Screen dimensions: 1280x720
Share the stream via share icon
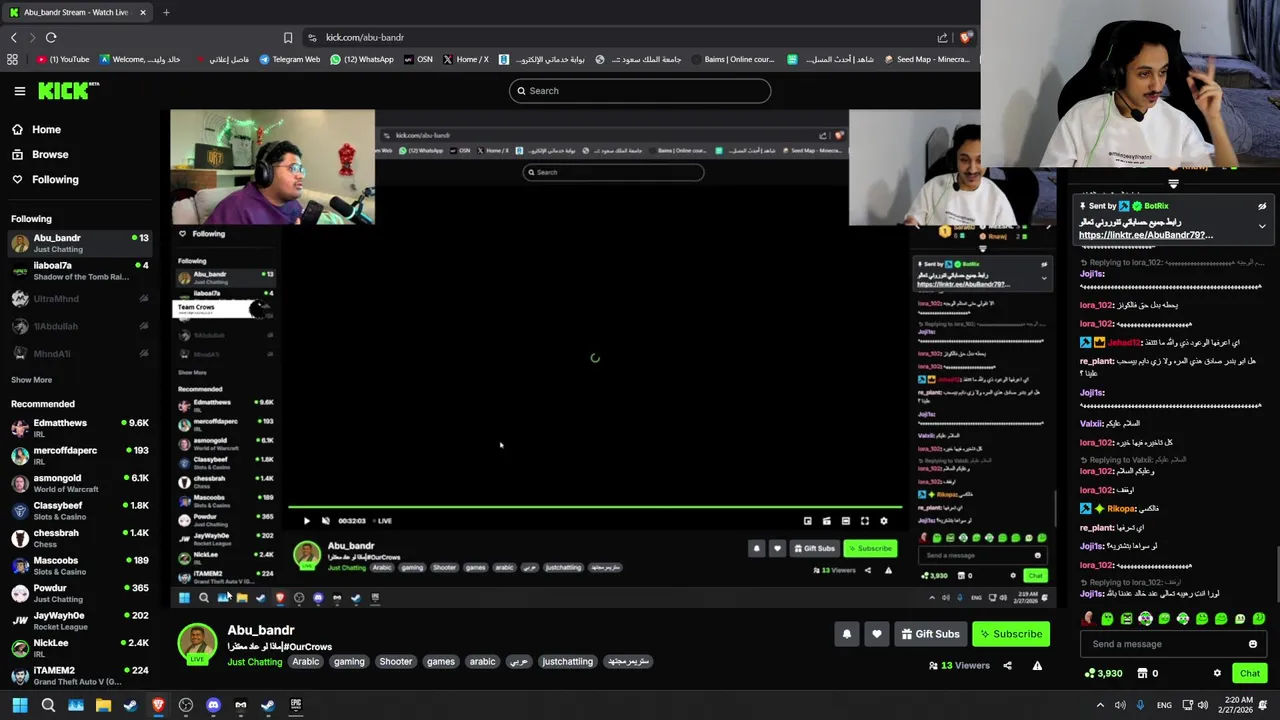point(1007,665)
